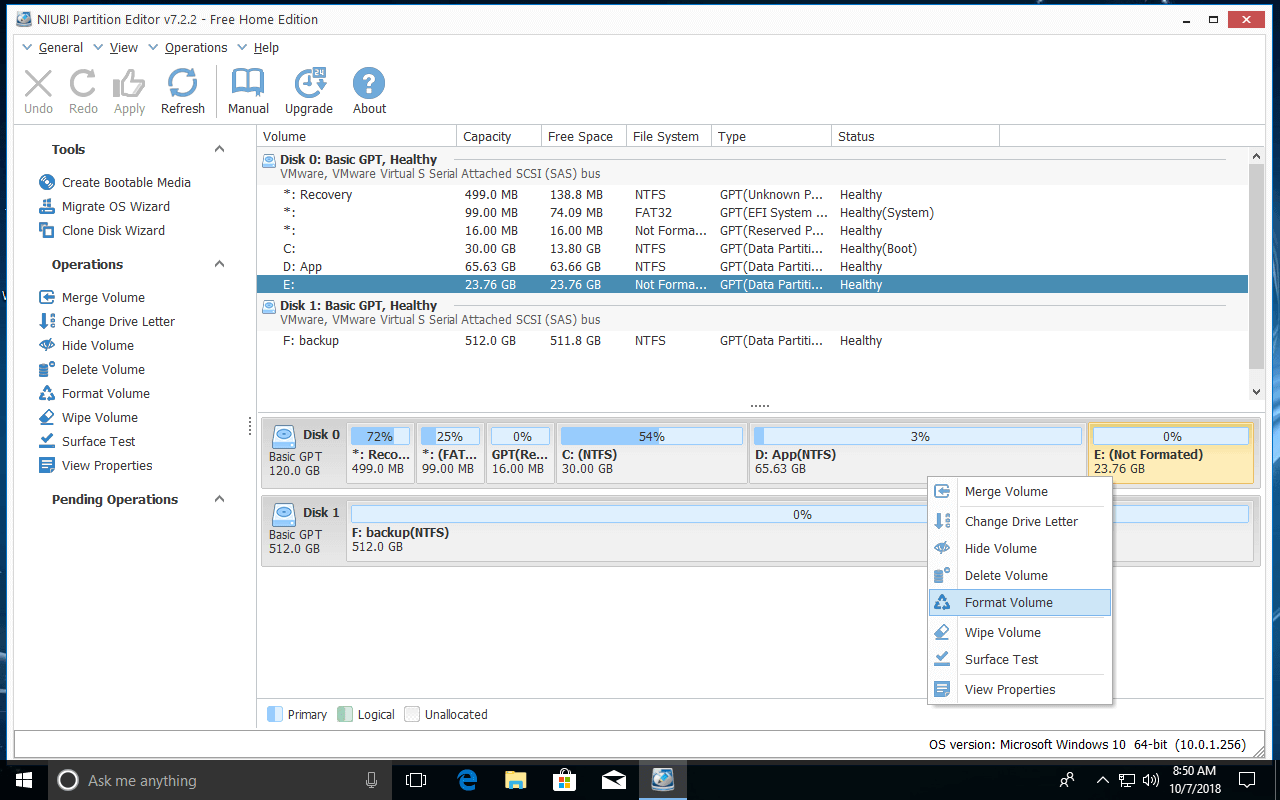Open Microsoft Edge from the taskbar
Screen dimensions: 1280x800
tap(466, 780)
